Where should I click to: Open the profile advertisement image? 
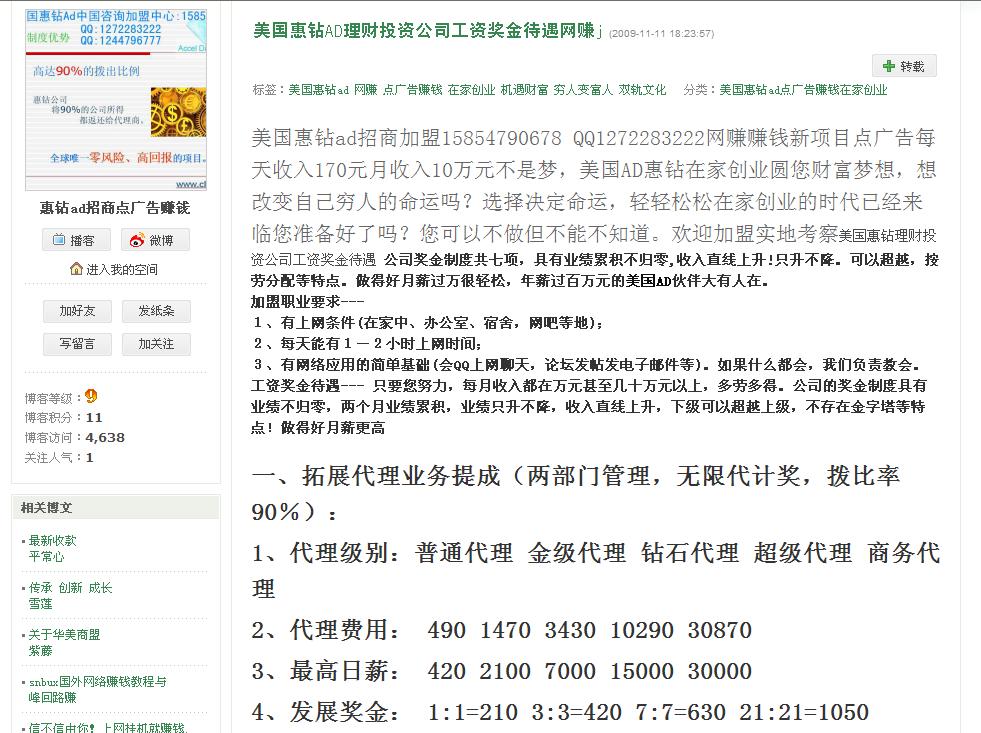click(x=116, y=99)
